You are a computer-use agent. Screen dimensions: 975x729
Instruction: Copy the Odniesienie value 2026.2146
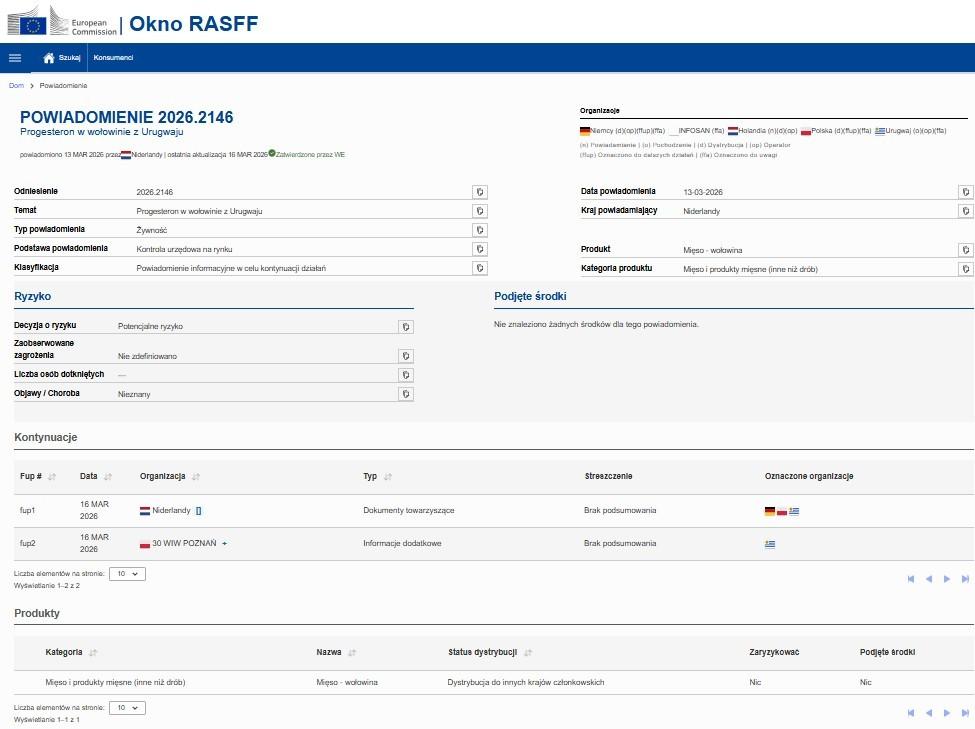[480, 192]
